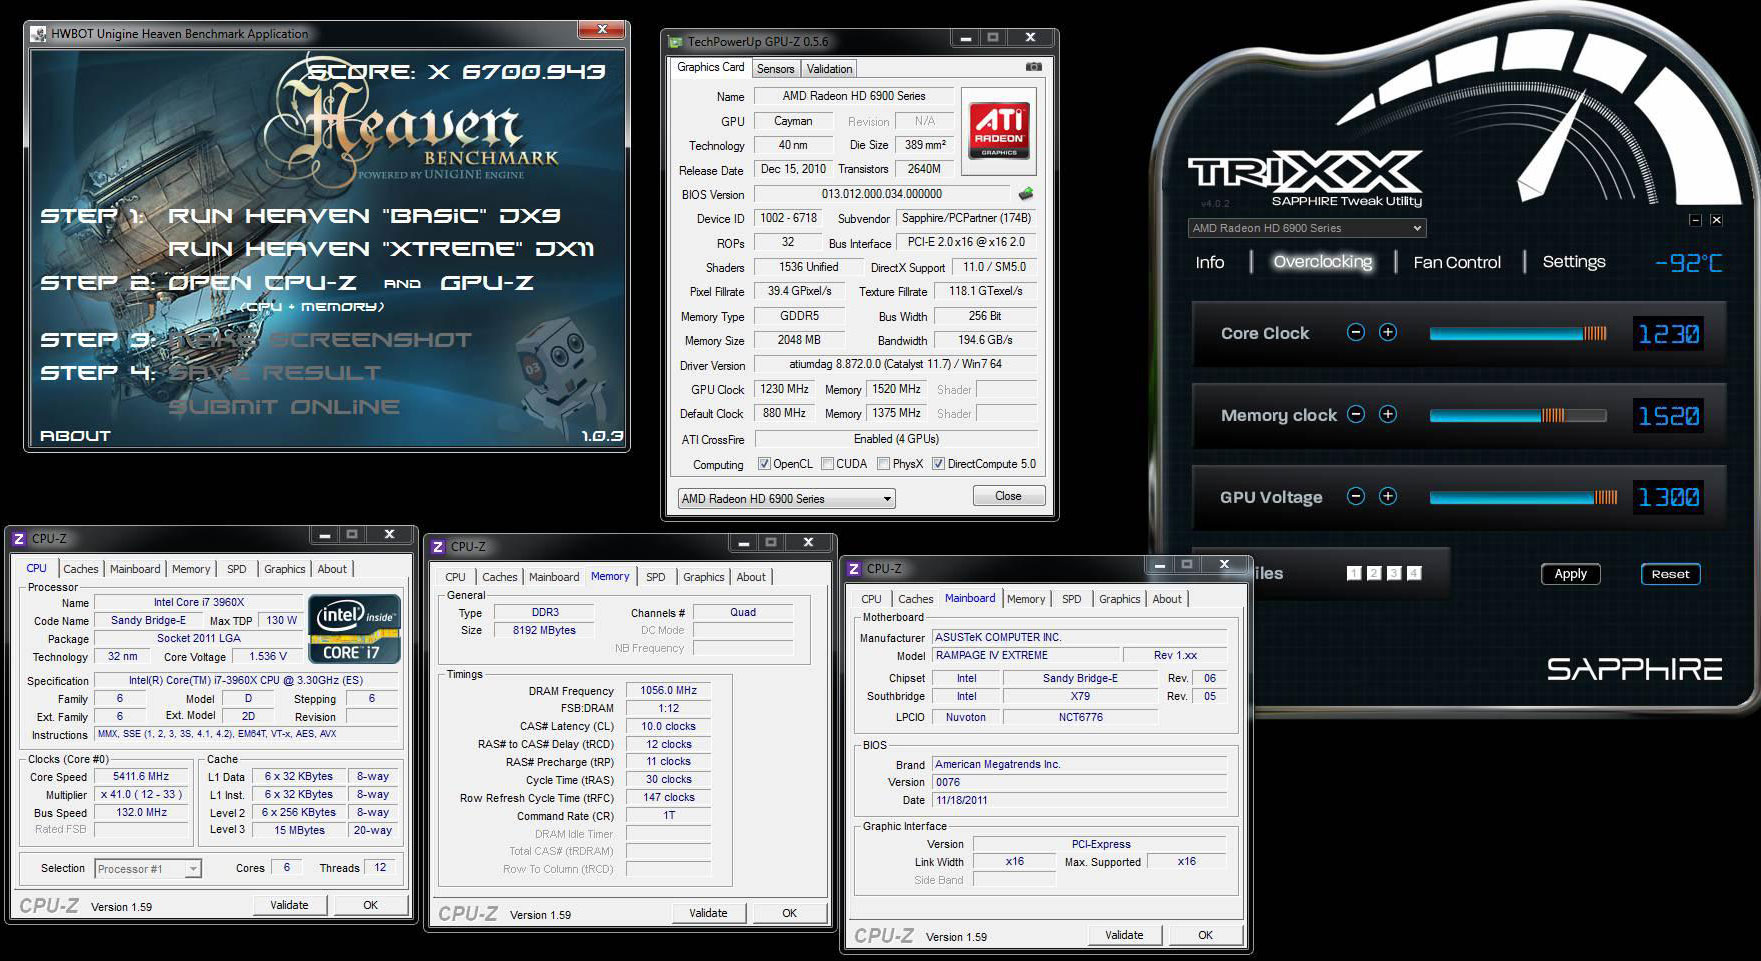Increase Memory clock with the plus button
Image resolution: width=1761 pixels, height=961 pixels.
1388,415
